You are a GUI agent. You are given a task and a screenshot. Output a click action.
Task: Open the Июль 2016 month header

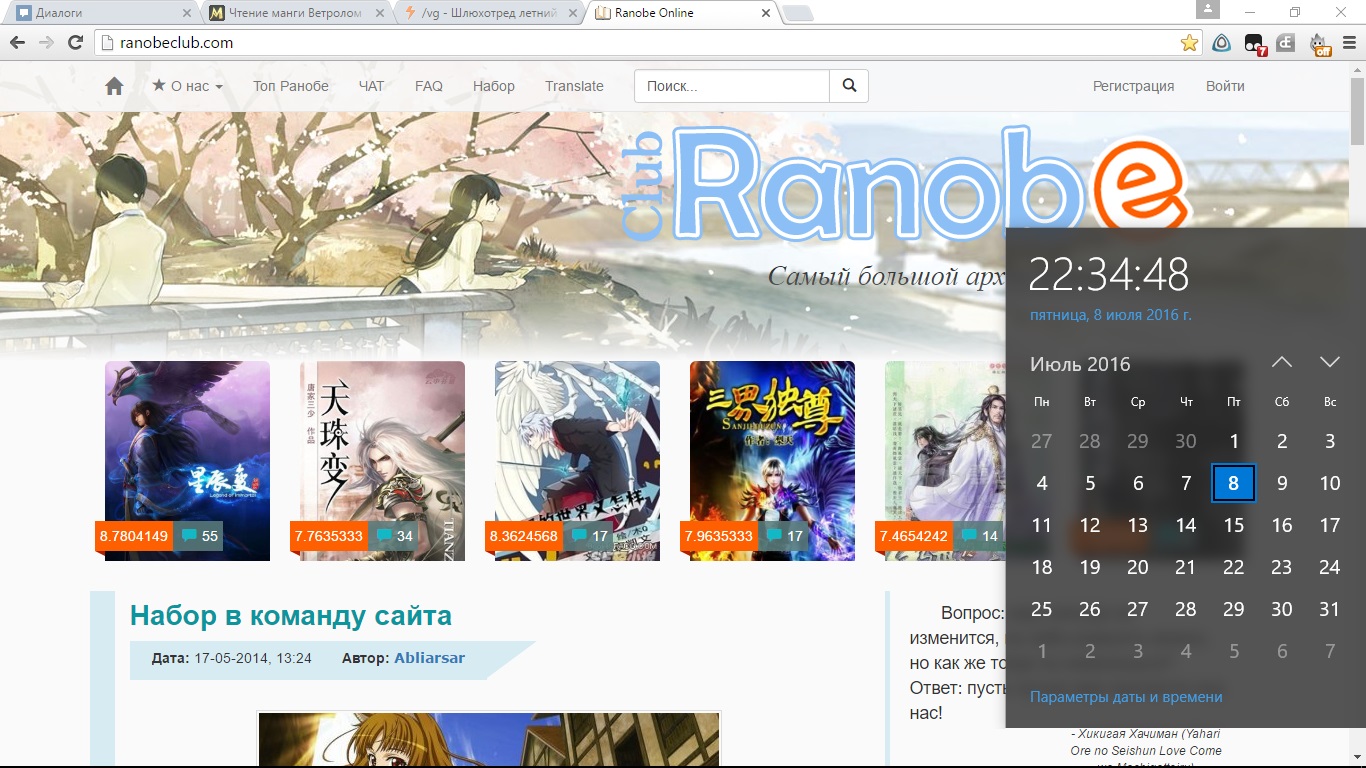pyautogui.click(x=1080, y=364)
